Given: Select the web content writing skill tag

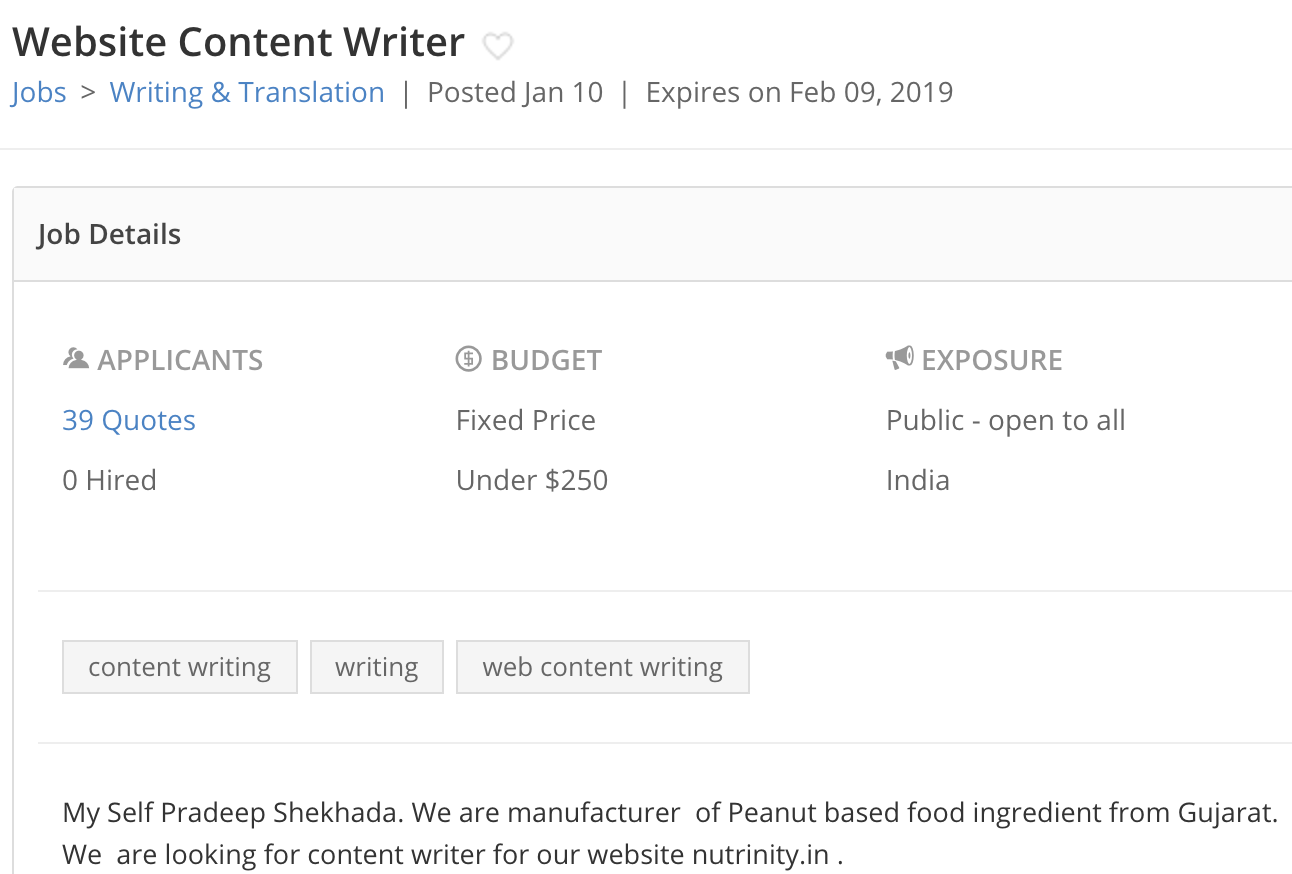Looking at the screenshot, I should coord(602,666).
